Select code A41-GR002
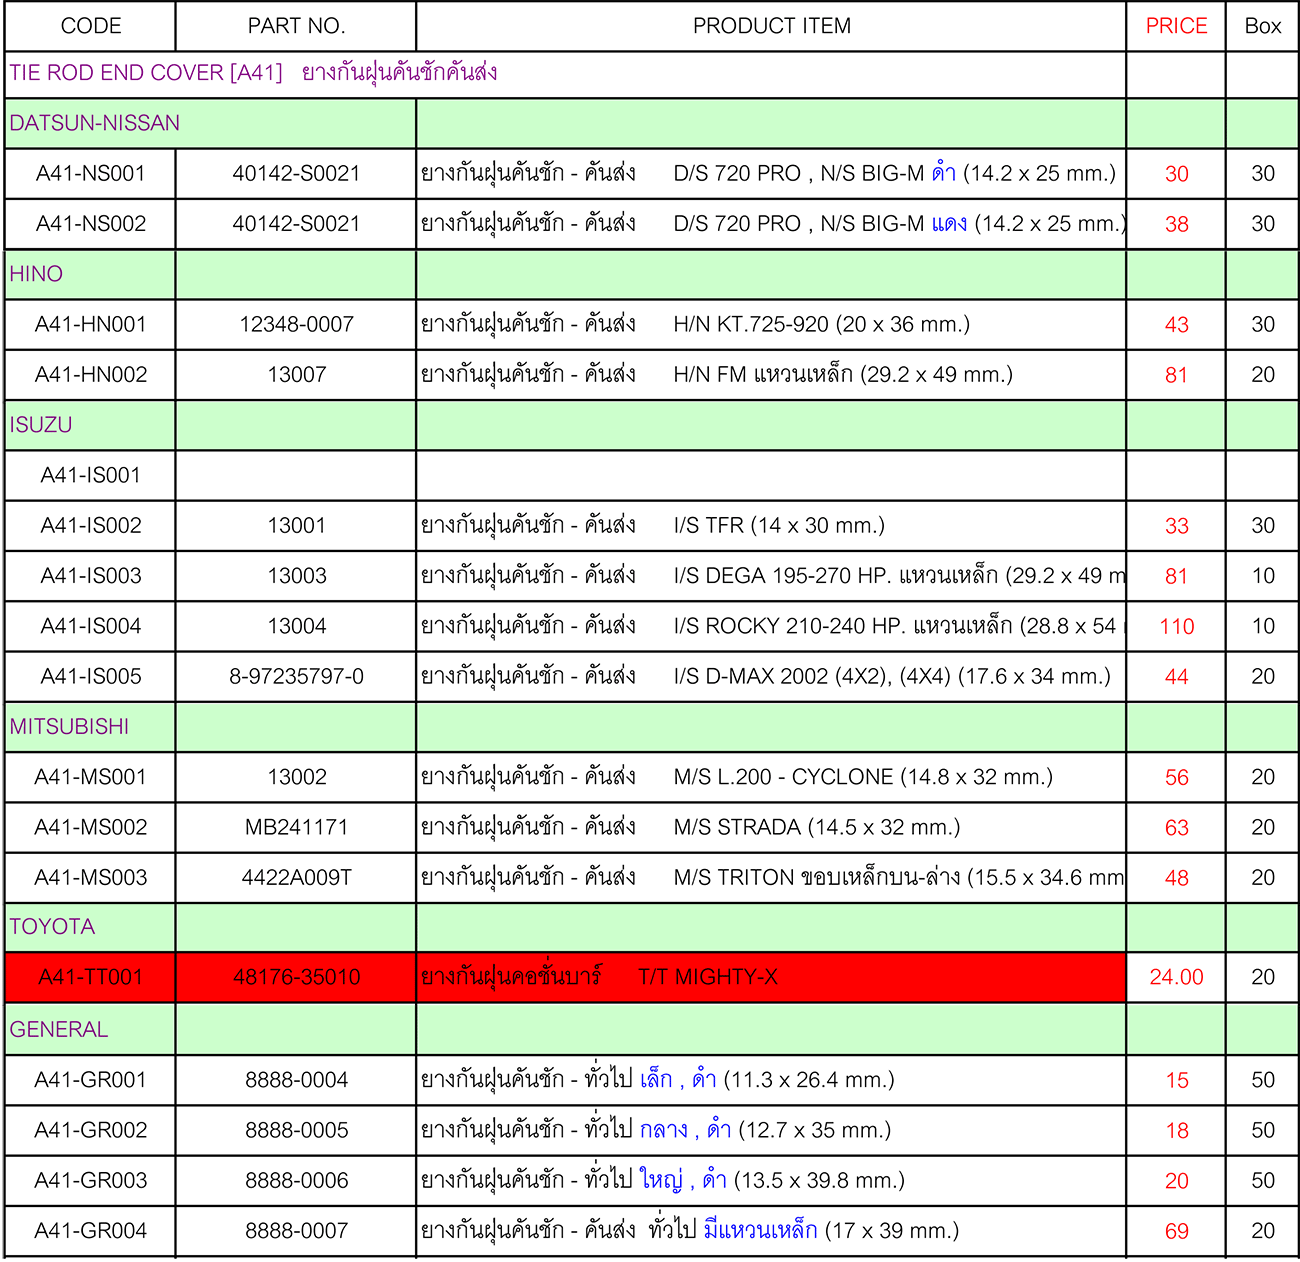The width and height of the screenshot is (1300, 1262). coord(91,1130)
